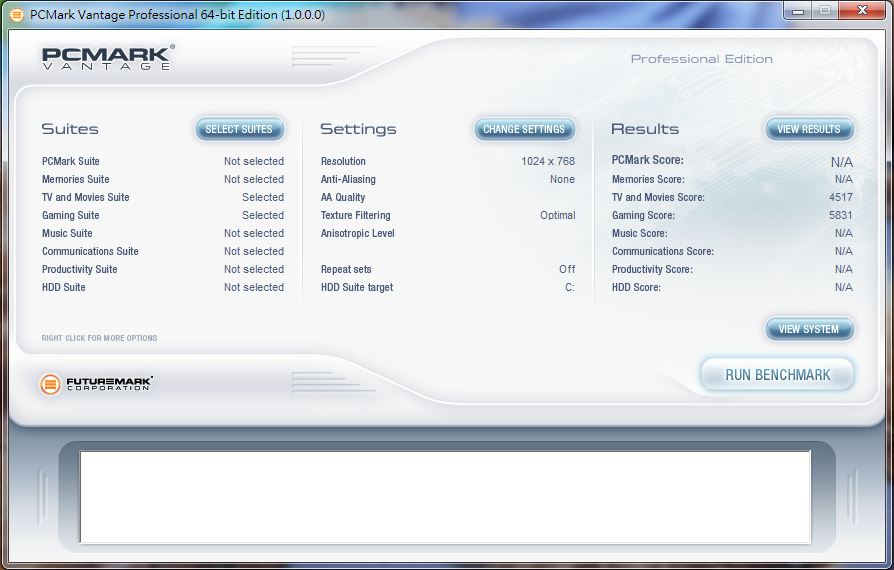894x570 pixels.
Task: Click the View System button
Action: coord(809,329)
